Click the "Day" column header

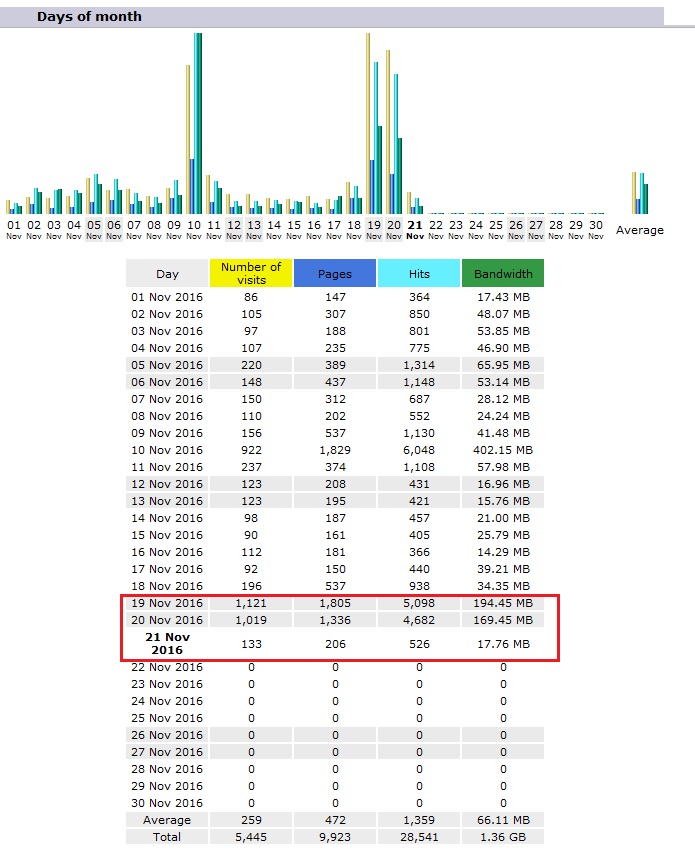[167, 273]
